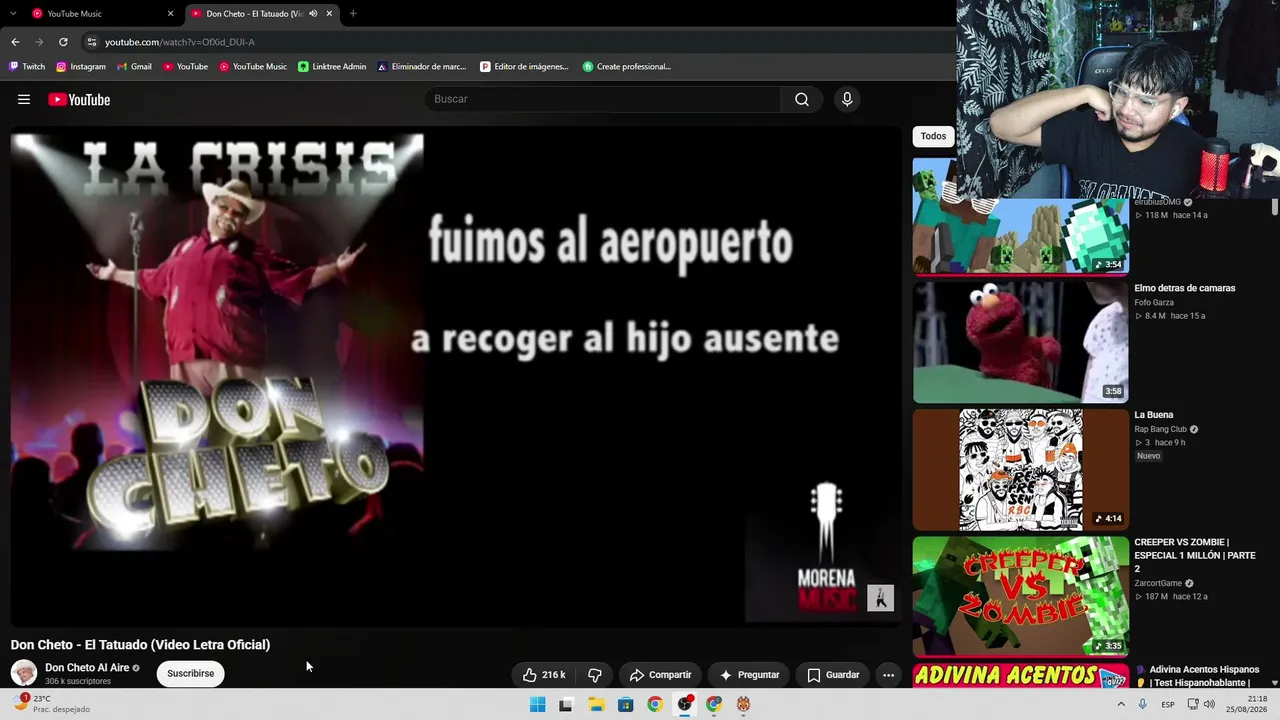Viewport: 1280px width, 720px height.
Task: Click the system tray microphone icon
Action: pyautogui.click(x=1143, y=704)
